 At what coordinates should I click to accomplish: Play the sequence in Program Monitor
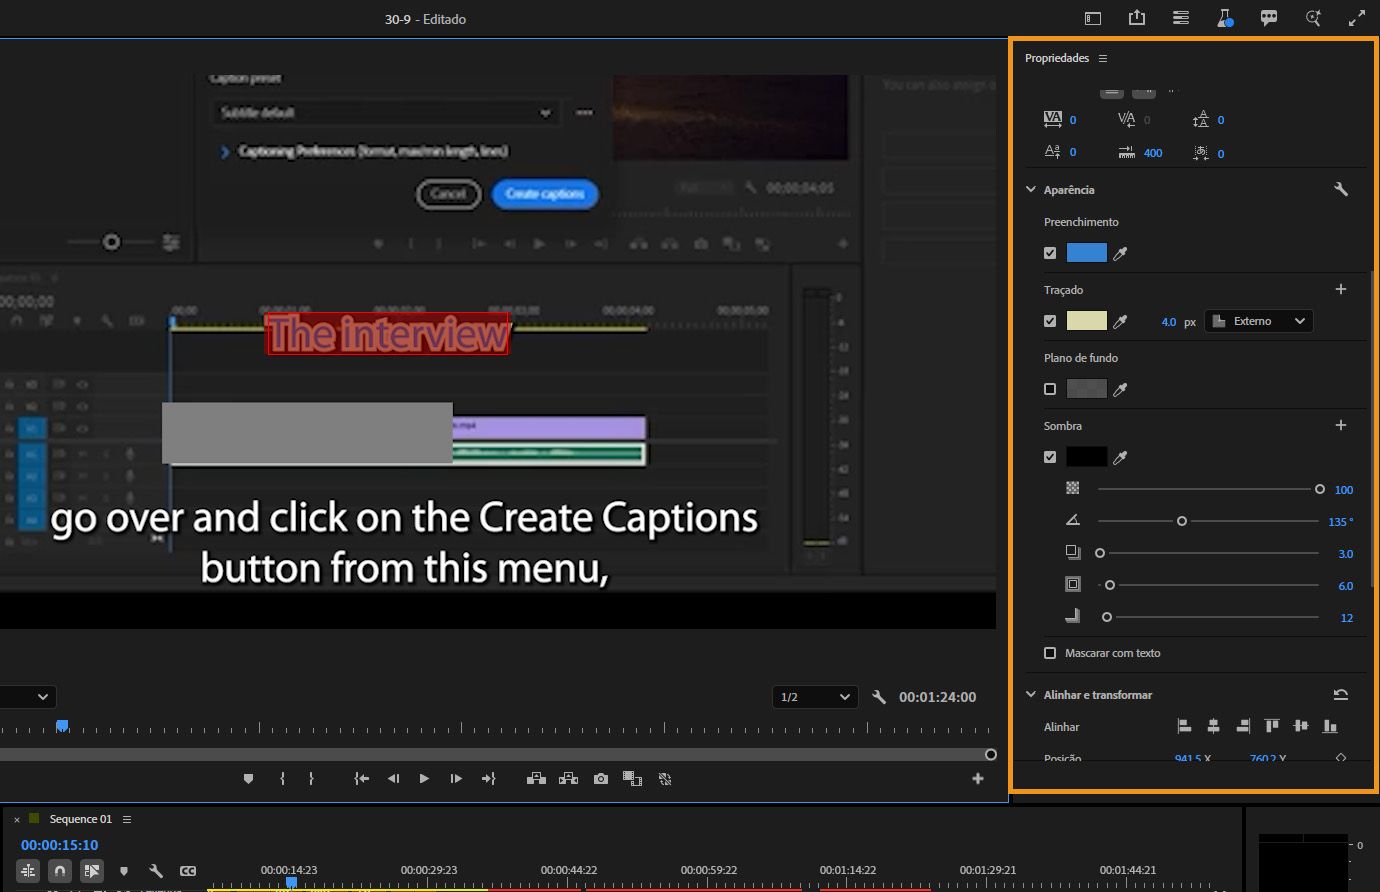point(424,779)
